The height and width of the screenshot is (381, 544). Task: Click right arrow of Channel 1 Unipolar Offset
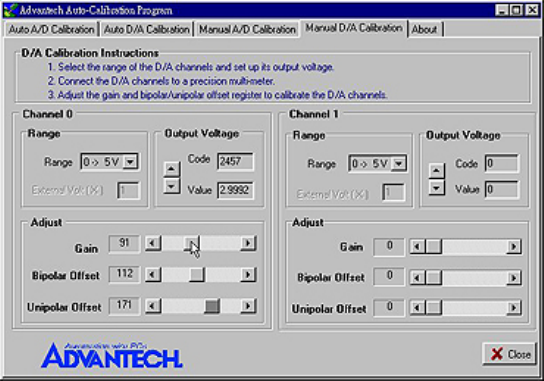click(x=513, y=307)
